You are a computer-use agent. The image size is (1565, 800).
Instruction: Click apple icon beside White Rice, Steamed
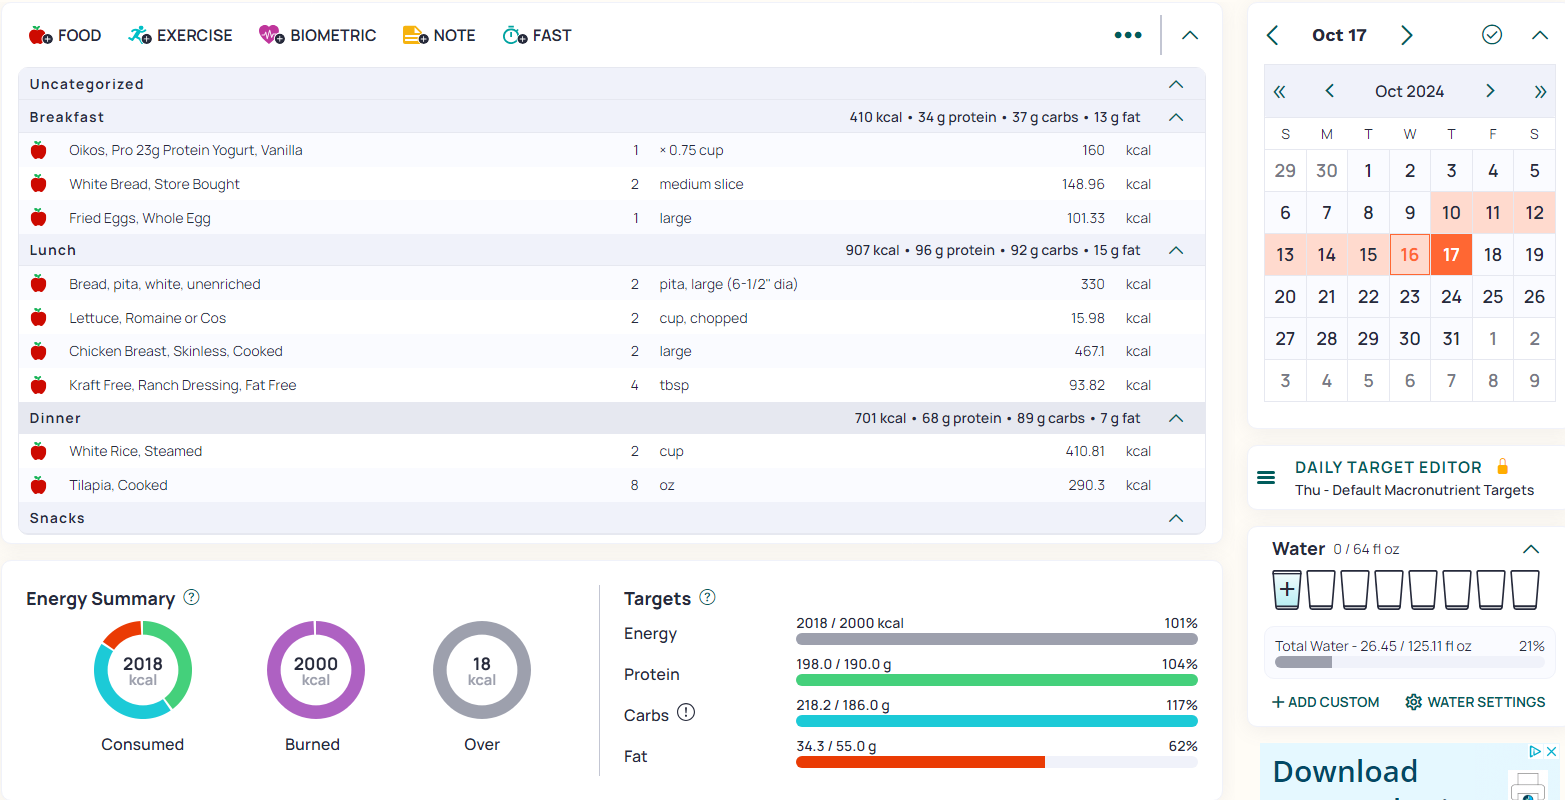pyautogui.click(x=39, y=451)
